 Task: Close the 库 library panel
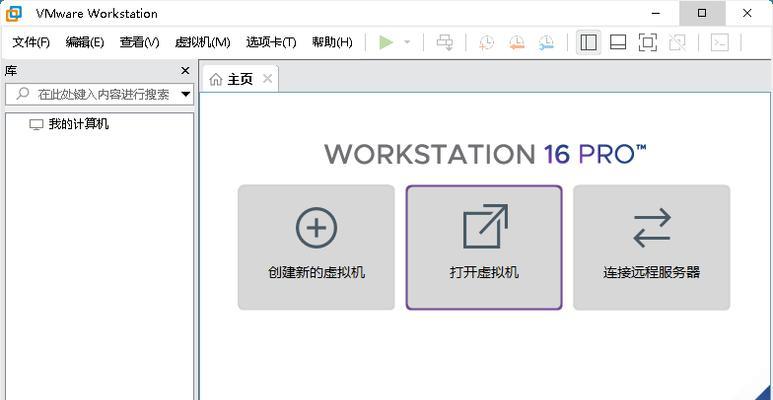click(x=185, y=71)
